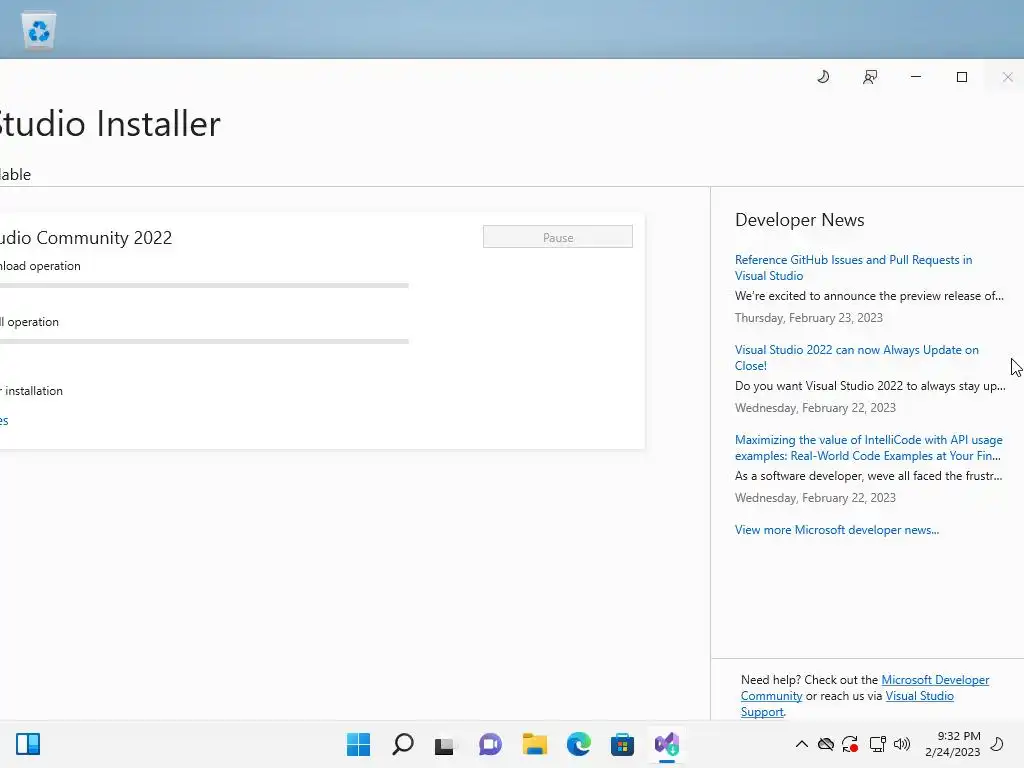Click the Developer News heading
The image size is (1024, 768).
[799, 220]
